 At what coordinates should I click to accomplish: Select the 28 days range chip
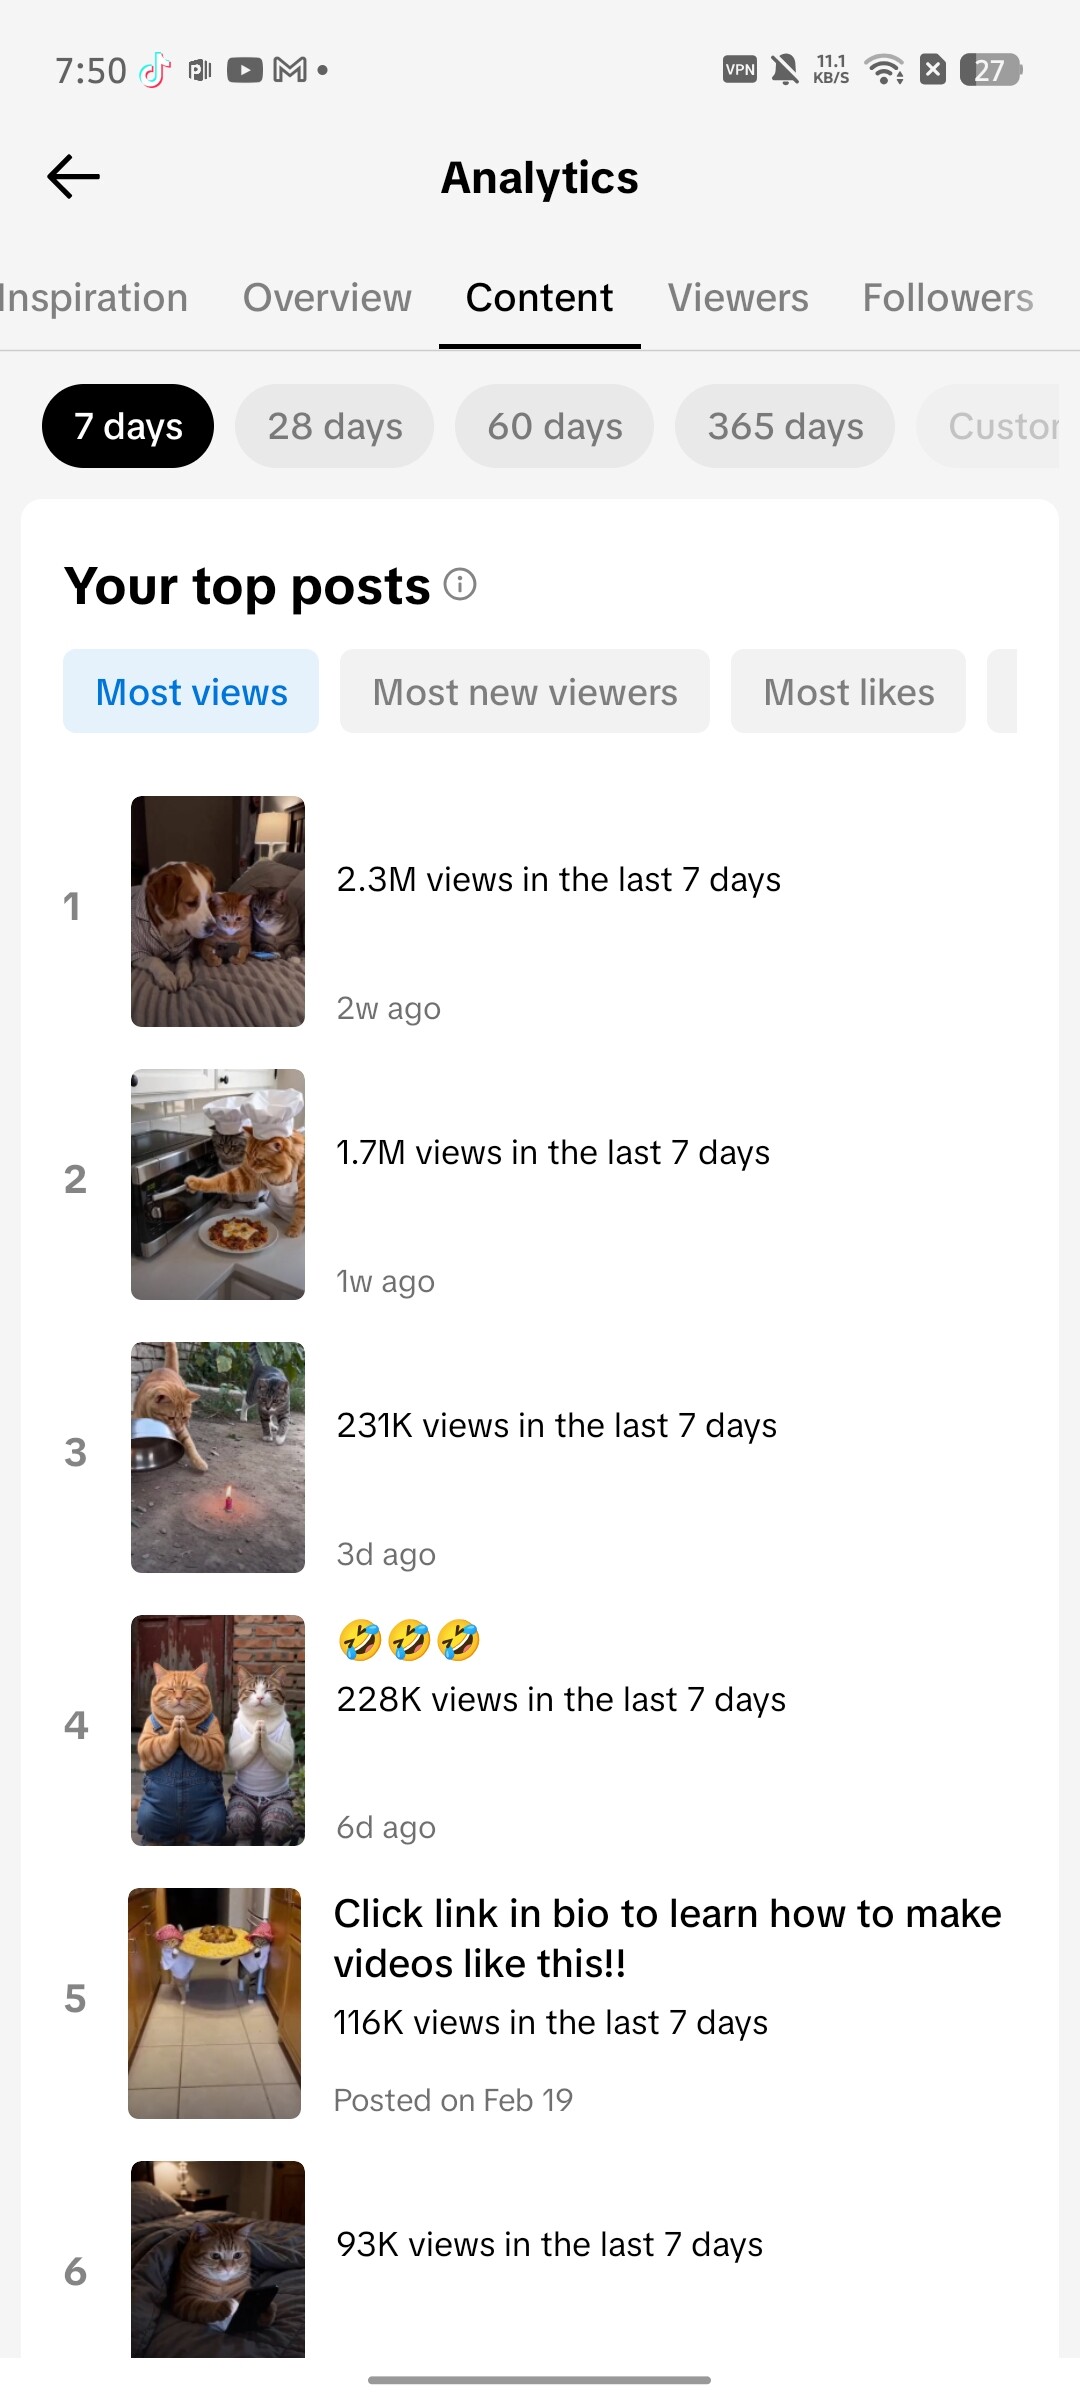(335, 426)
